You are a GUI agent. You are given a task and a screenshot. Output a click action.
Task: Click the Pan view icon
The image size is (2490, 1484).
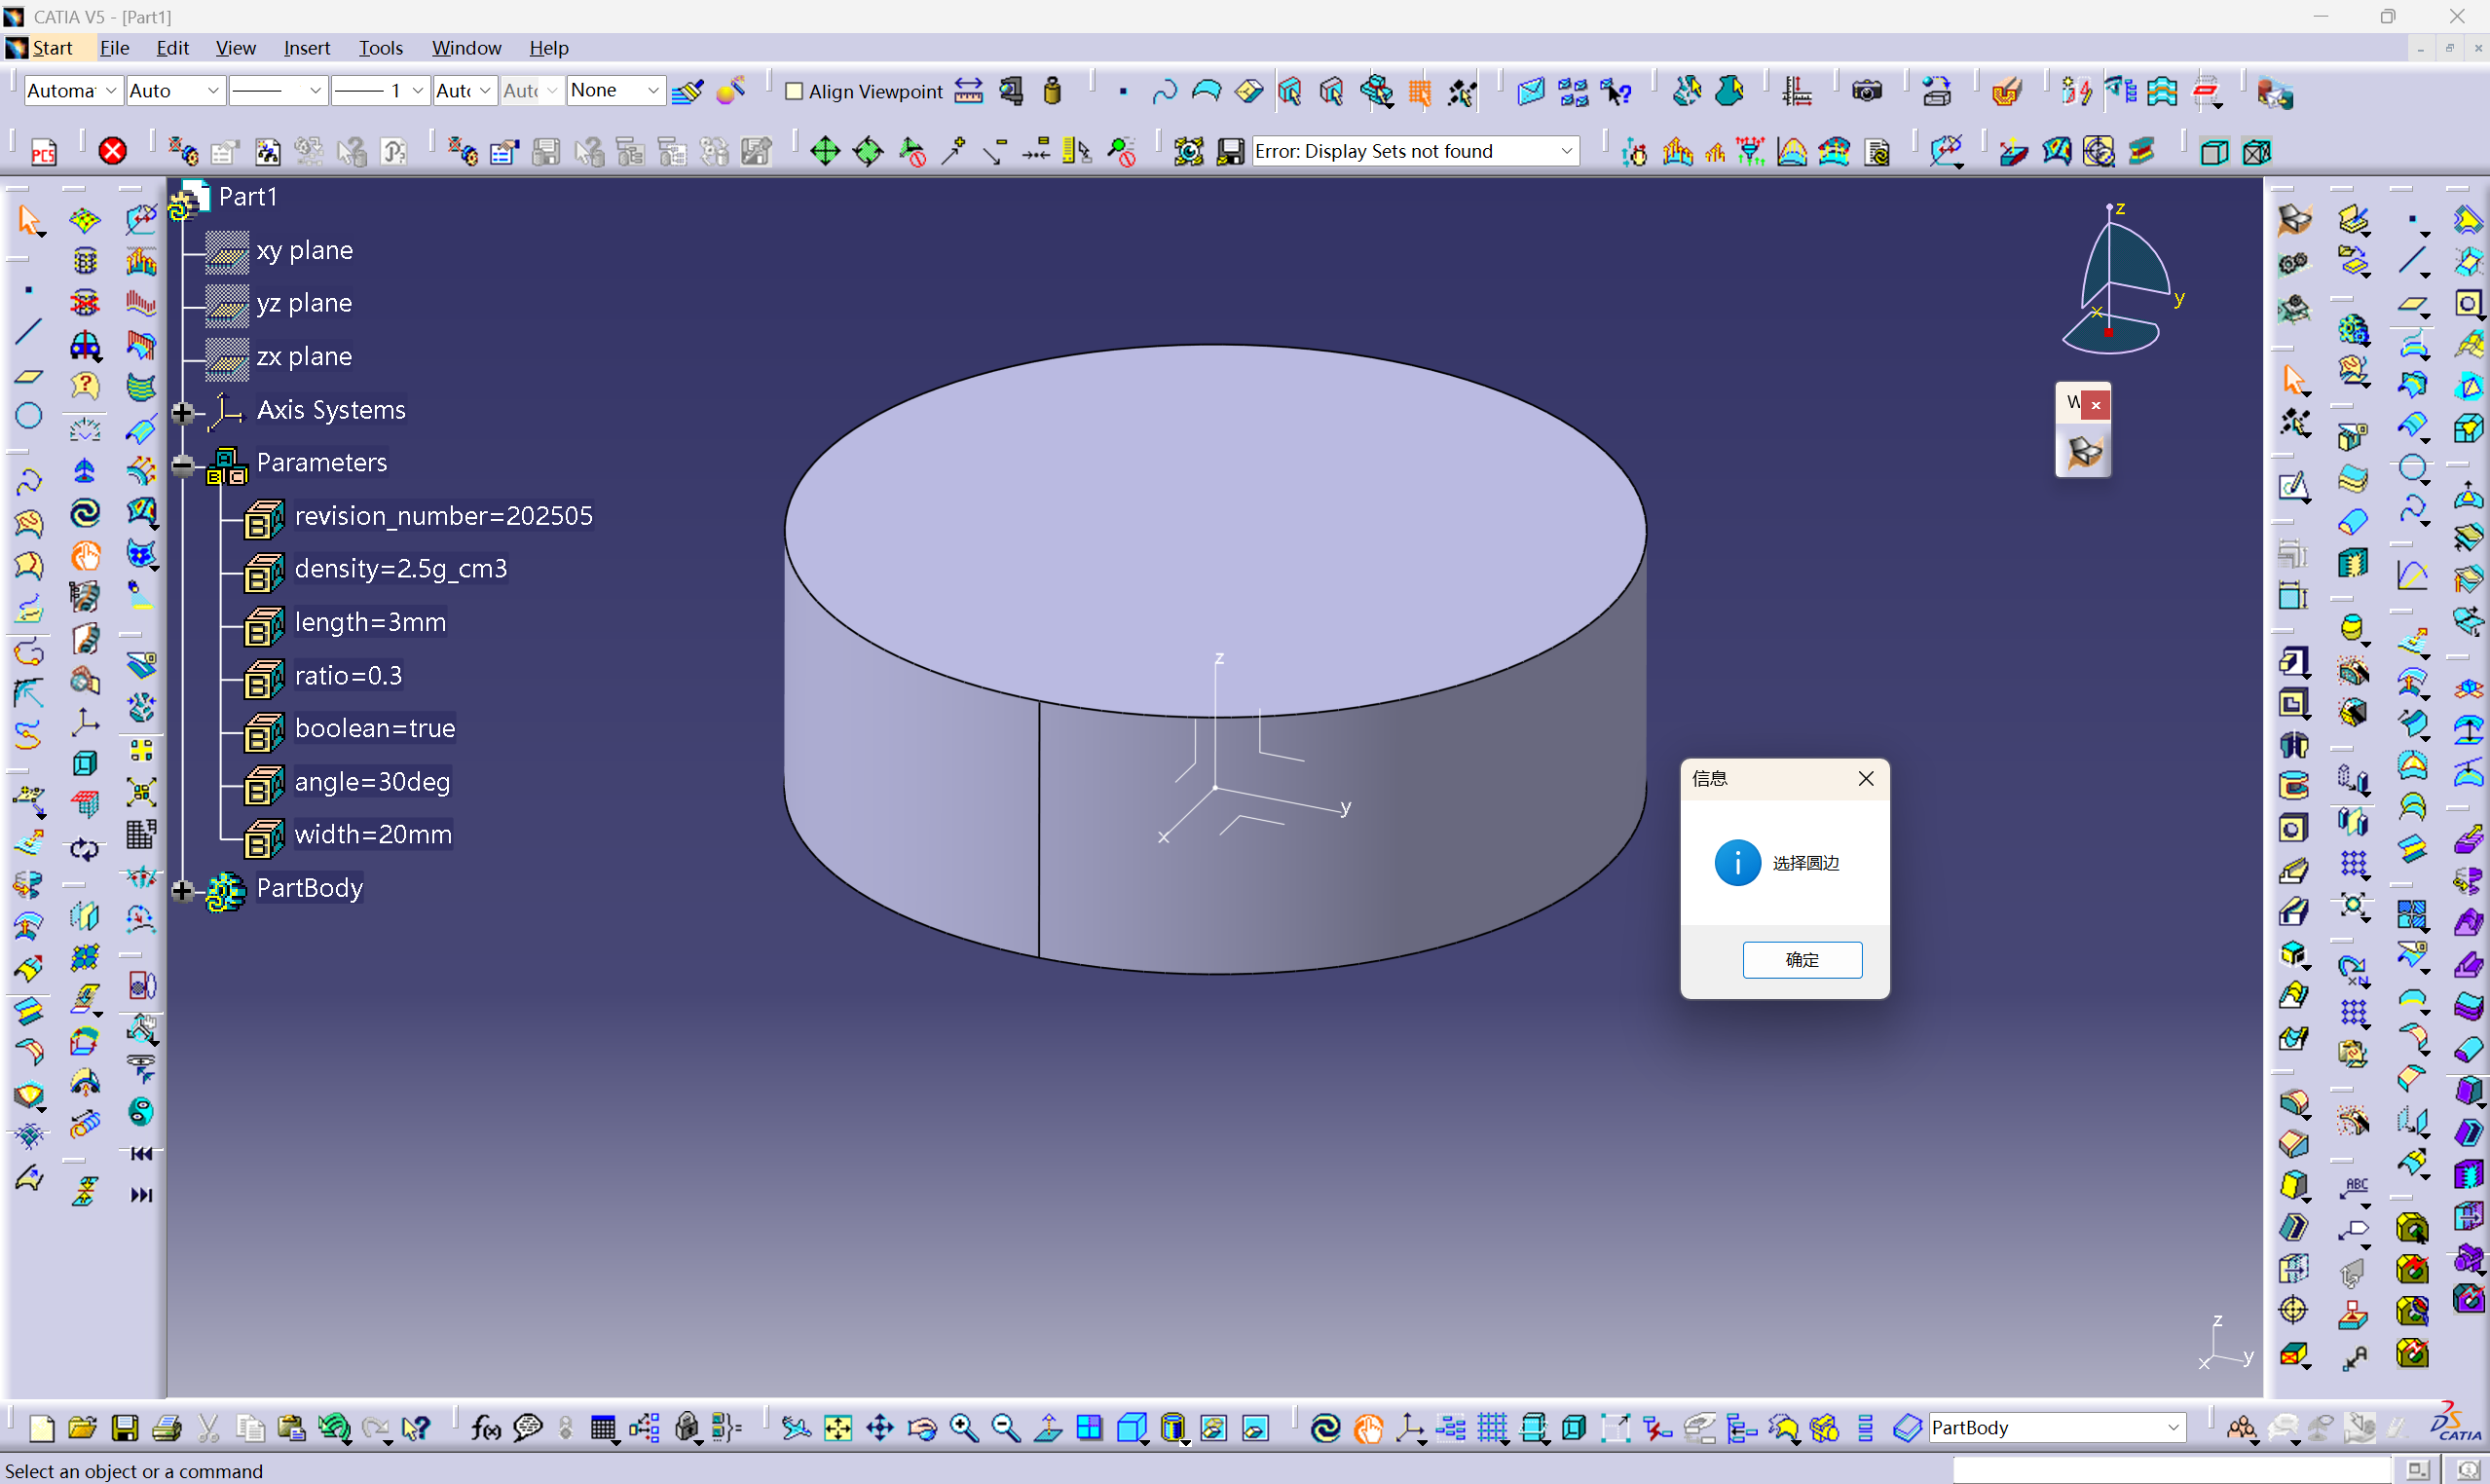click(880, 1428)
